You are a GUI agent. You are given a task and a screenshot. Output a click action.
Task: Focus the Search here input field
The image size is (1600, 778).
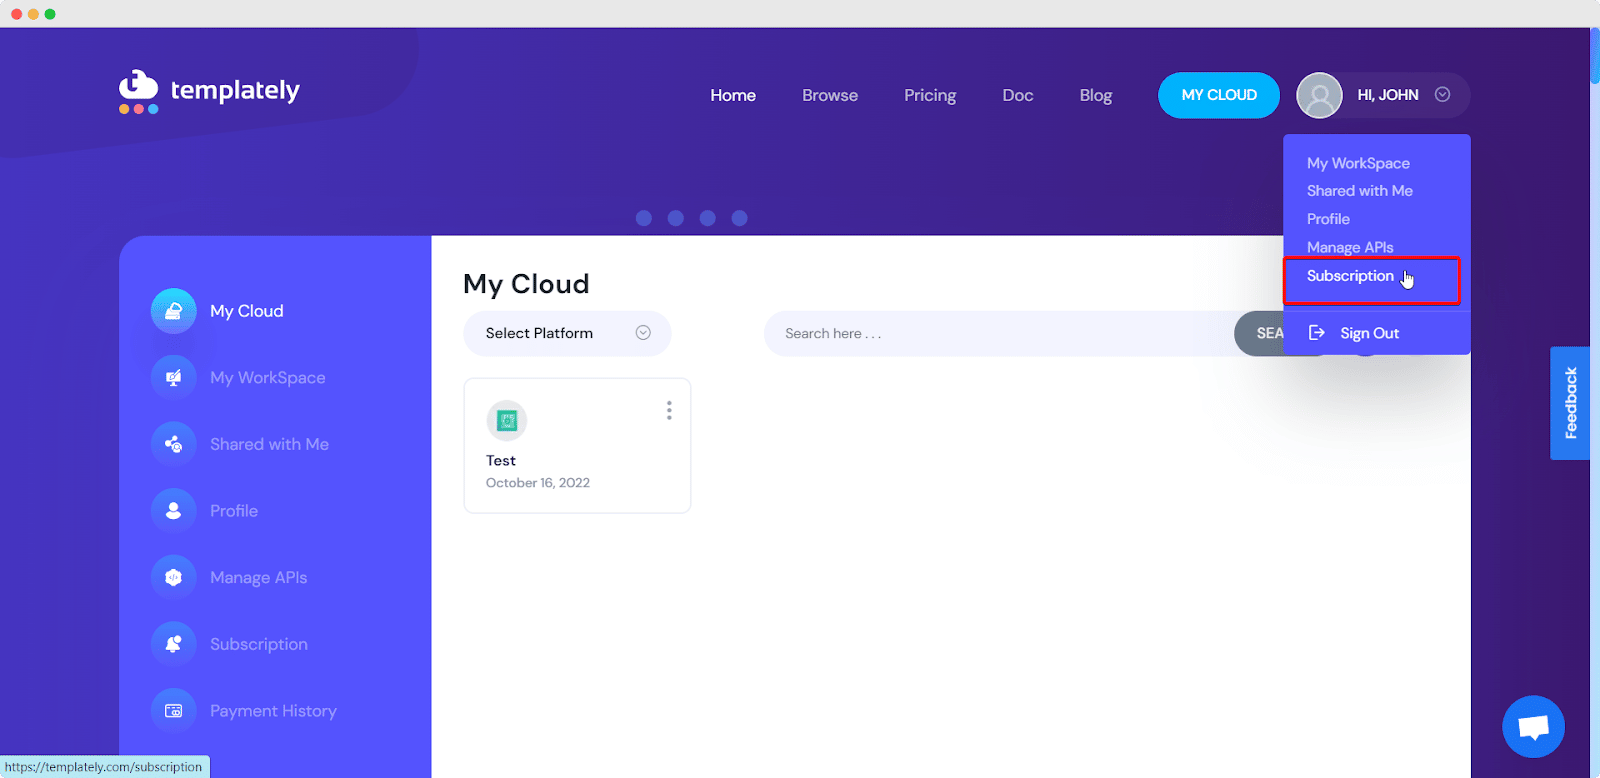[x=1000, y=333]
